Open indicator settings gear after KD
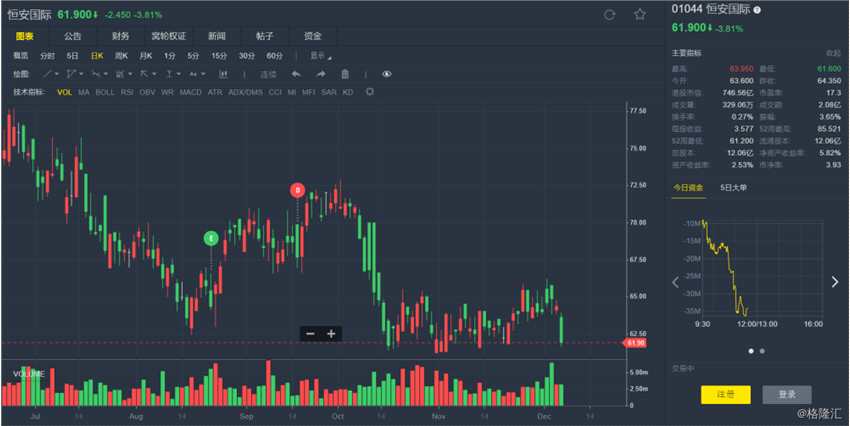The width and height of the screenshot is (850, 426). [x=370, y=92]
